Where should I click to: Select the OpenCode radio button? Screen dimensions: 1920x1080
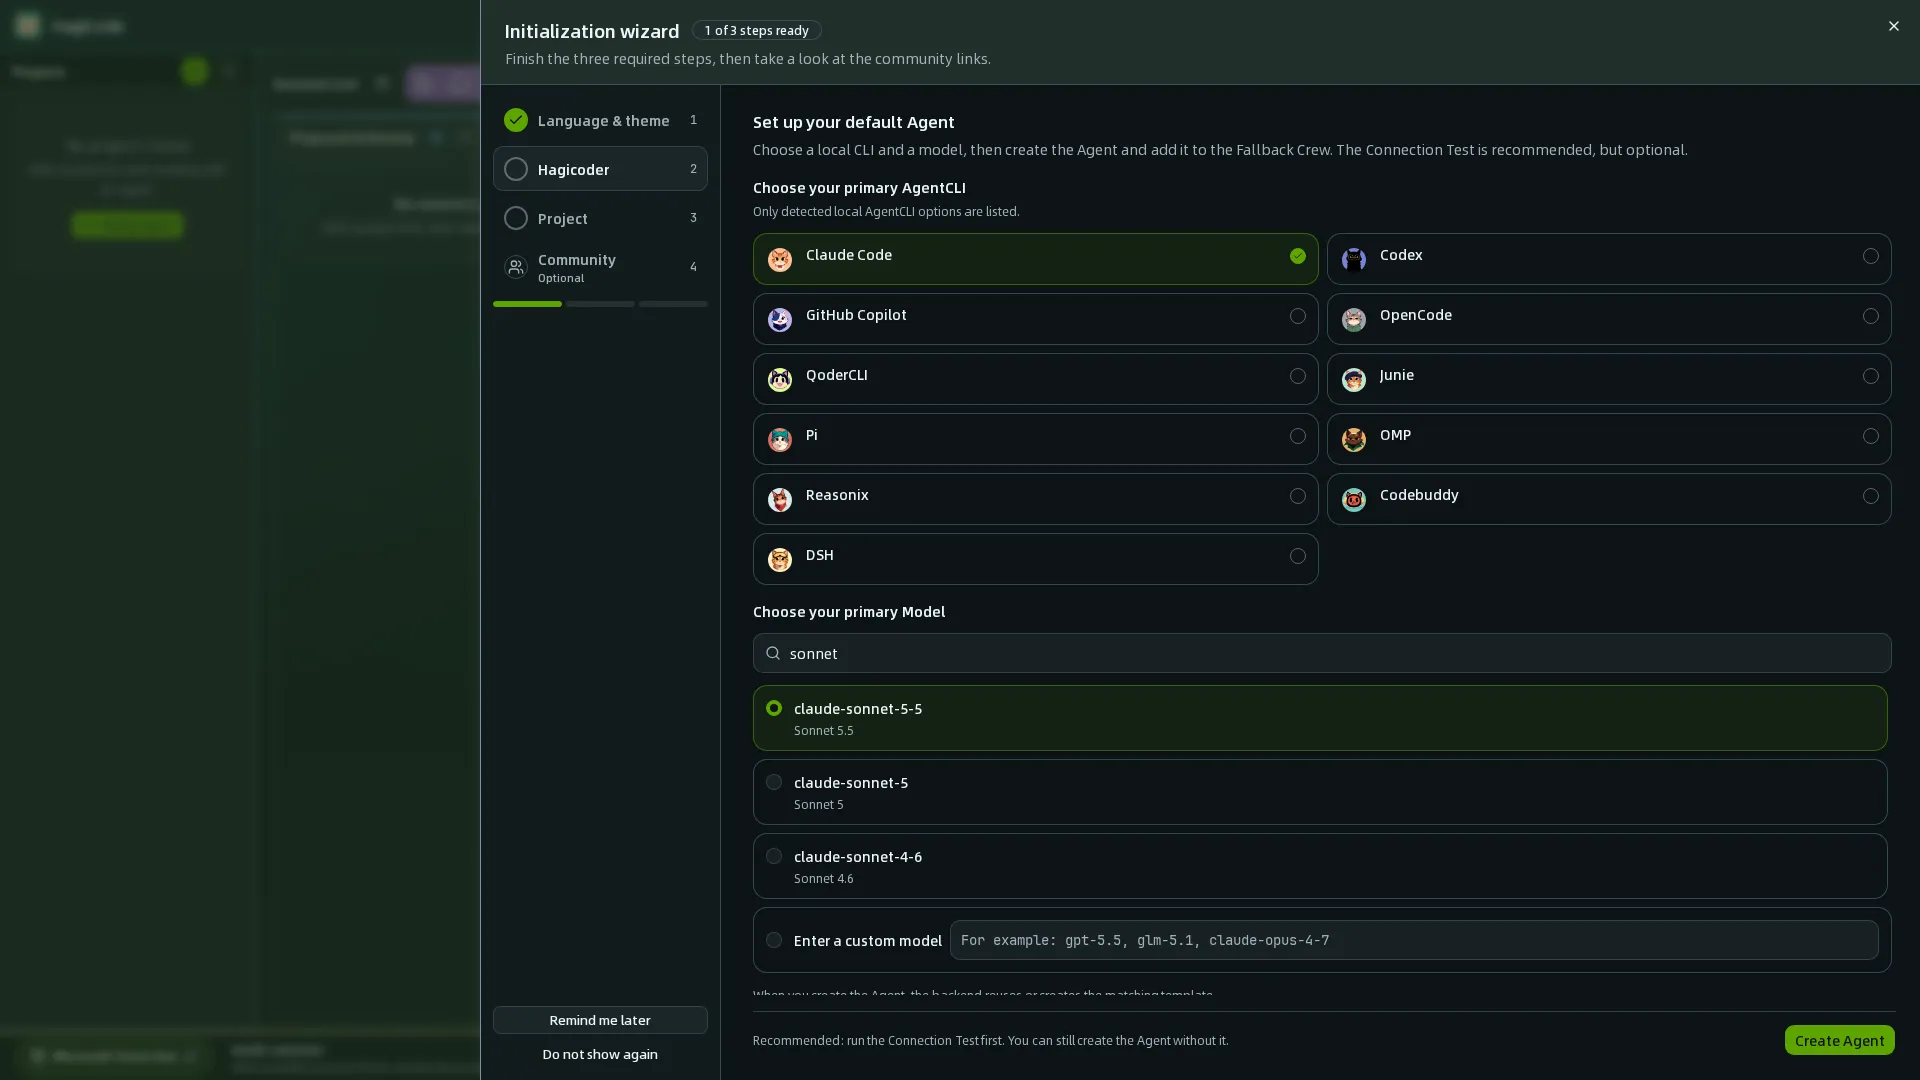tap(1870, 316)
